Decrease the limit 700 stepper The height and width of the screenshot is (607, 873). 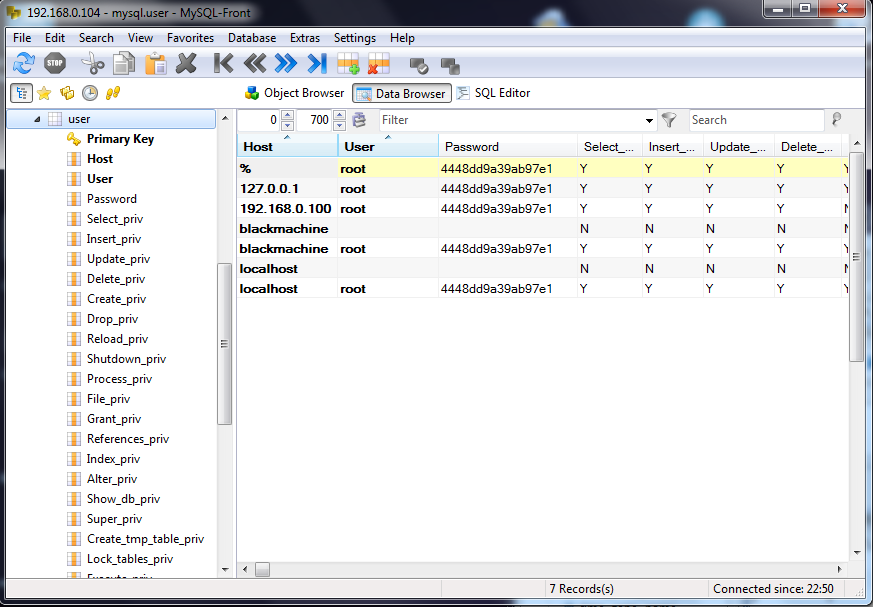(x=339, y=125)
